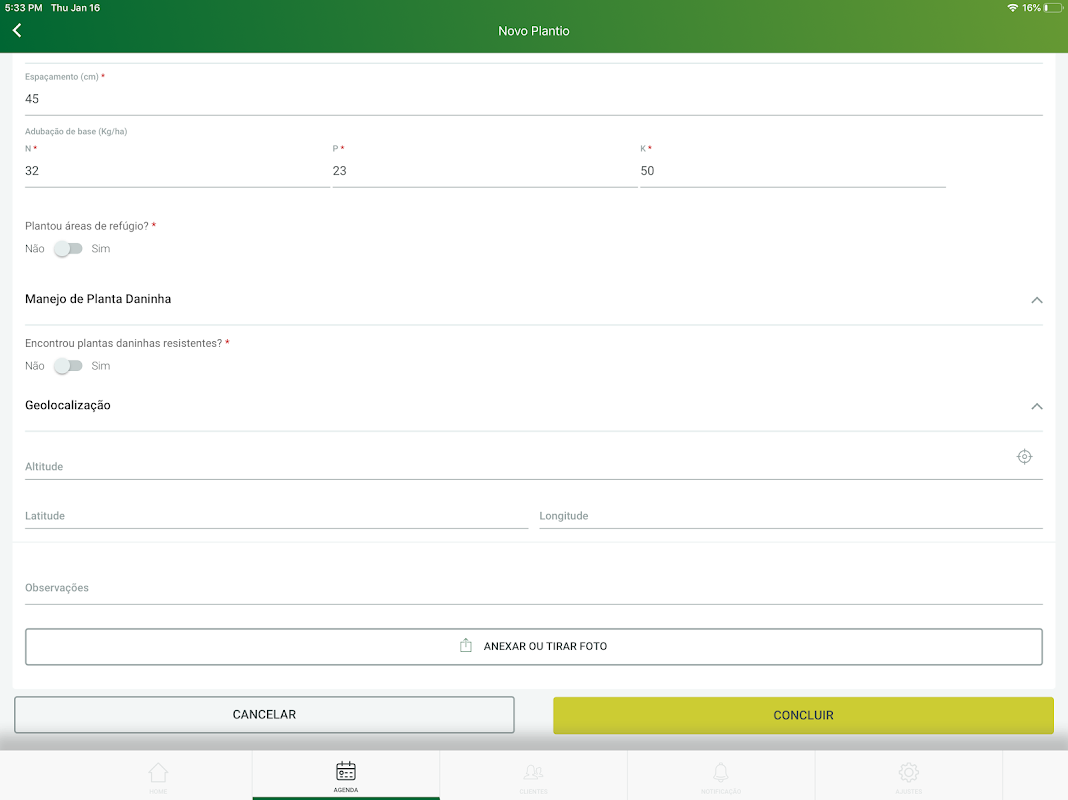Viewport: 1068px width, 800px height.
Task: Tap the Novo Plantio title
Action: coord(533,31)
